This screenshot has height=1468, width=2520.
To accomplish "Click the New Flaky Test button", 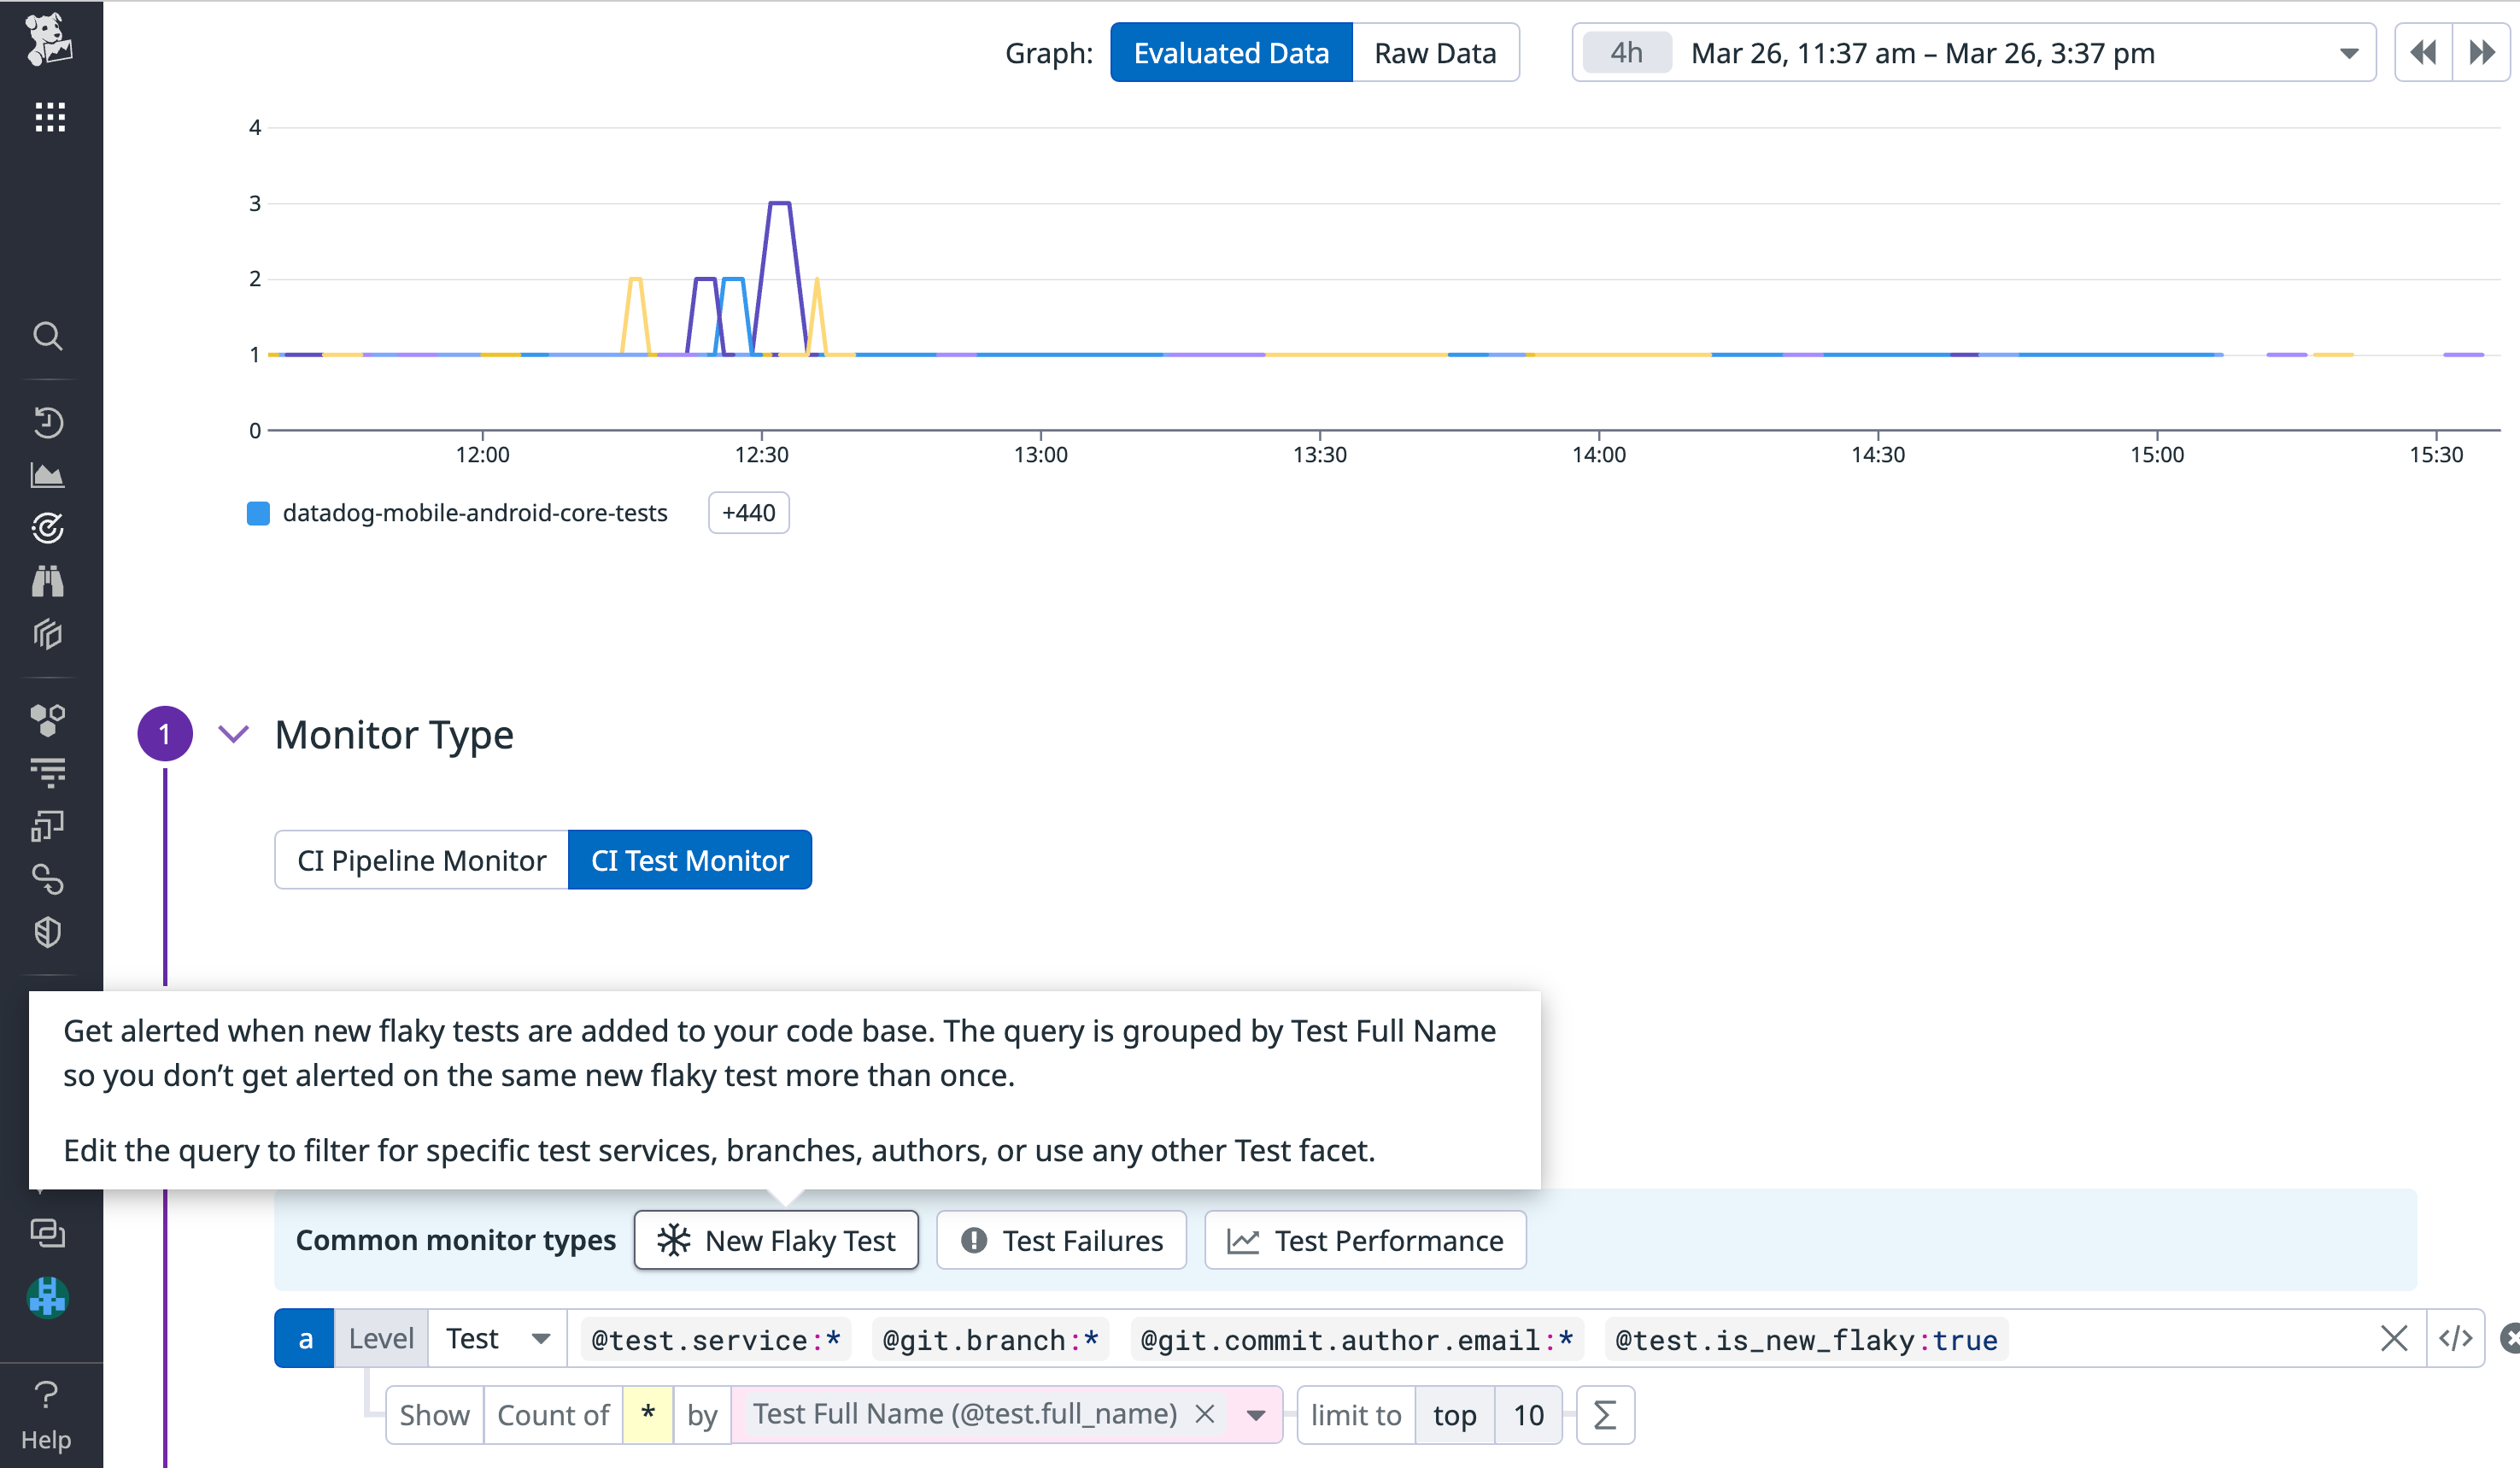I will (776, 1240).
